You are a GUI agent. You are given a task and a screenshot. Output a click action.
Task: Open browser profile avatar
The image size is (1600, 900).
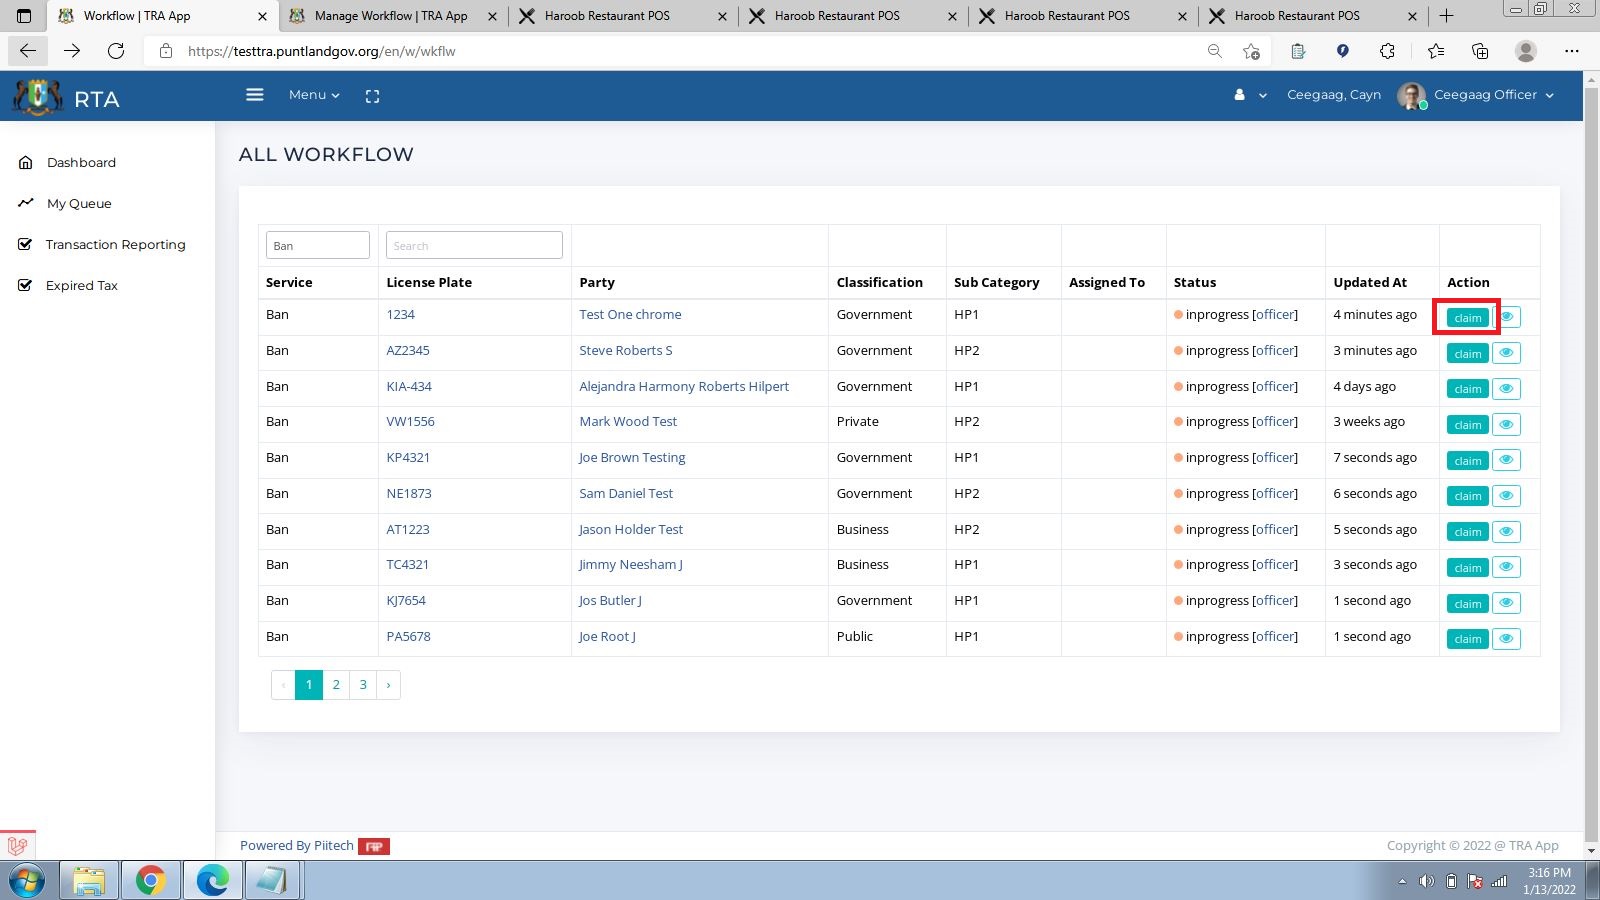[x=1526, y=51]
